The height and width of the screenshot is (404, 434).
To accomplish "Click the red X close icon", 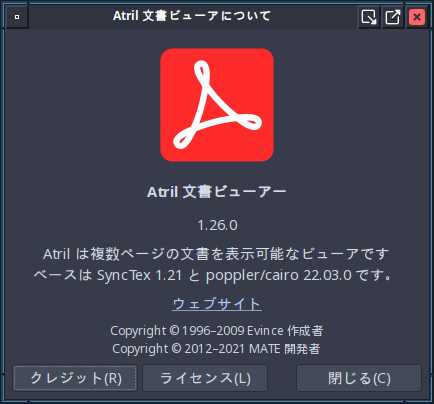I will tap(417, 17).
